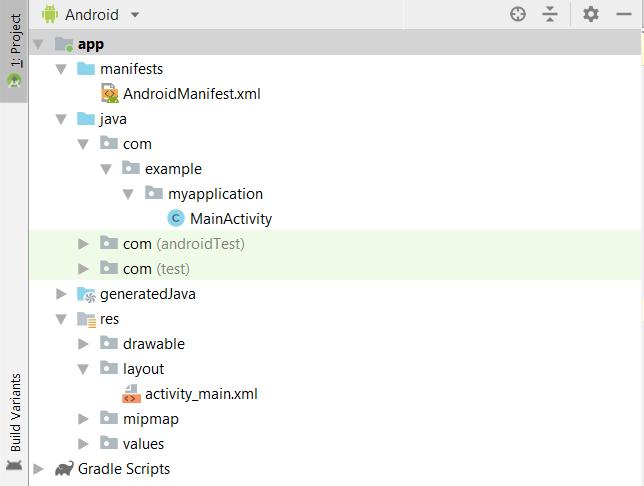Select the app module name
Viewport: 644px width, 486px height.
pyautogui.click(x=91, y=44)
